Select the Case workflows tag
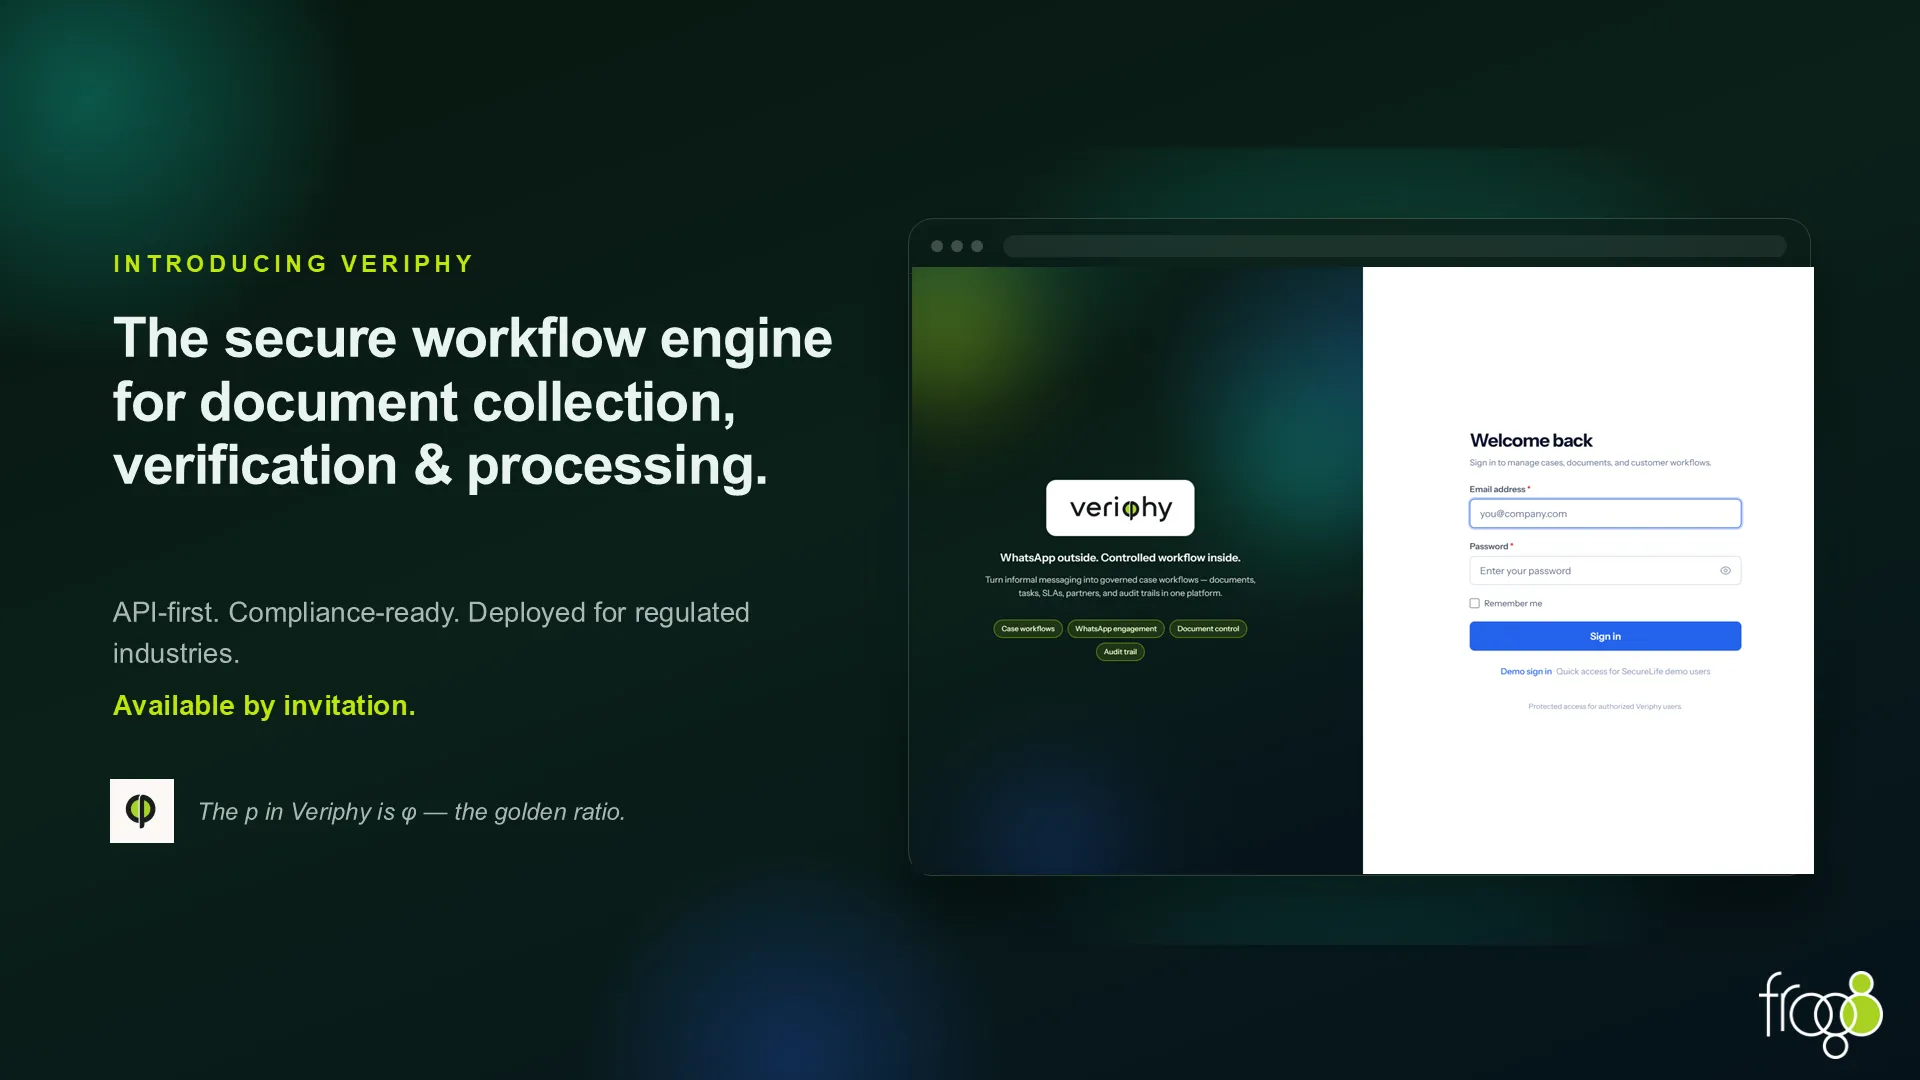This screenshot has height=1080, width=1920. tap(1028, 629)
